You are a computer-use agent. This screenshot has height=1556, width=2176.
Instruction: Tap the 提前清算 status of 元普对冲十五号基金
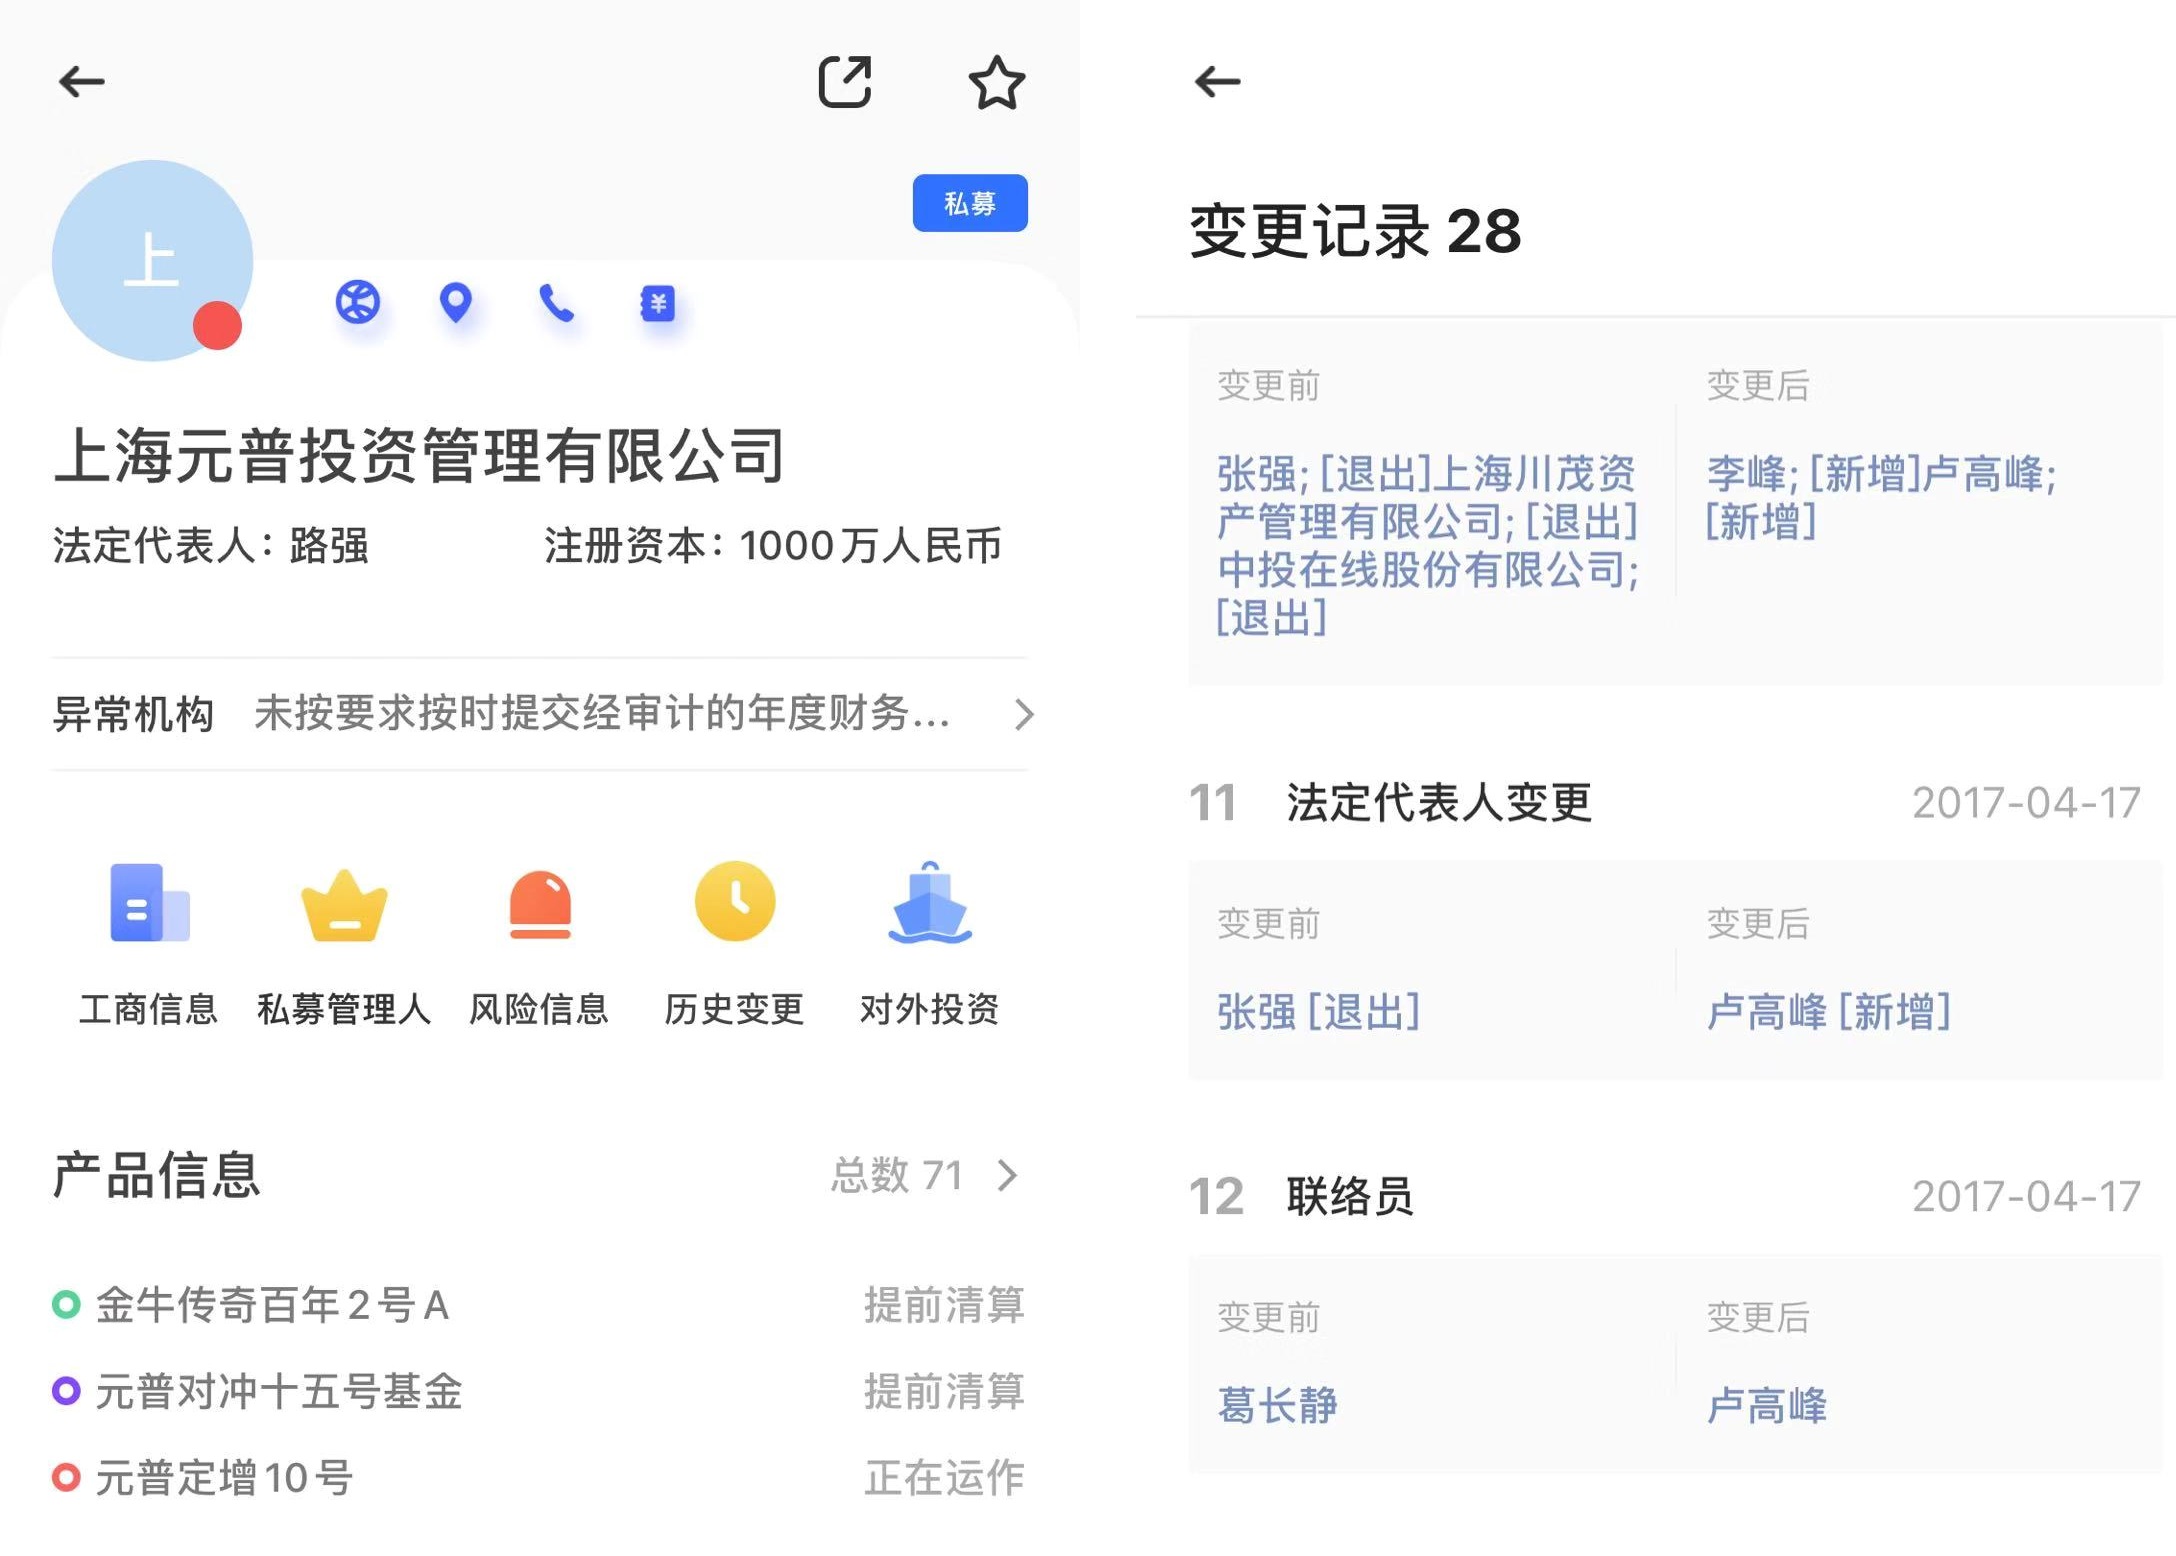click(x=945, y=1391)
